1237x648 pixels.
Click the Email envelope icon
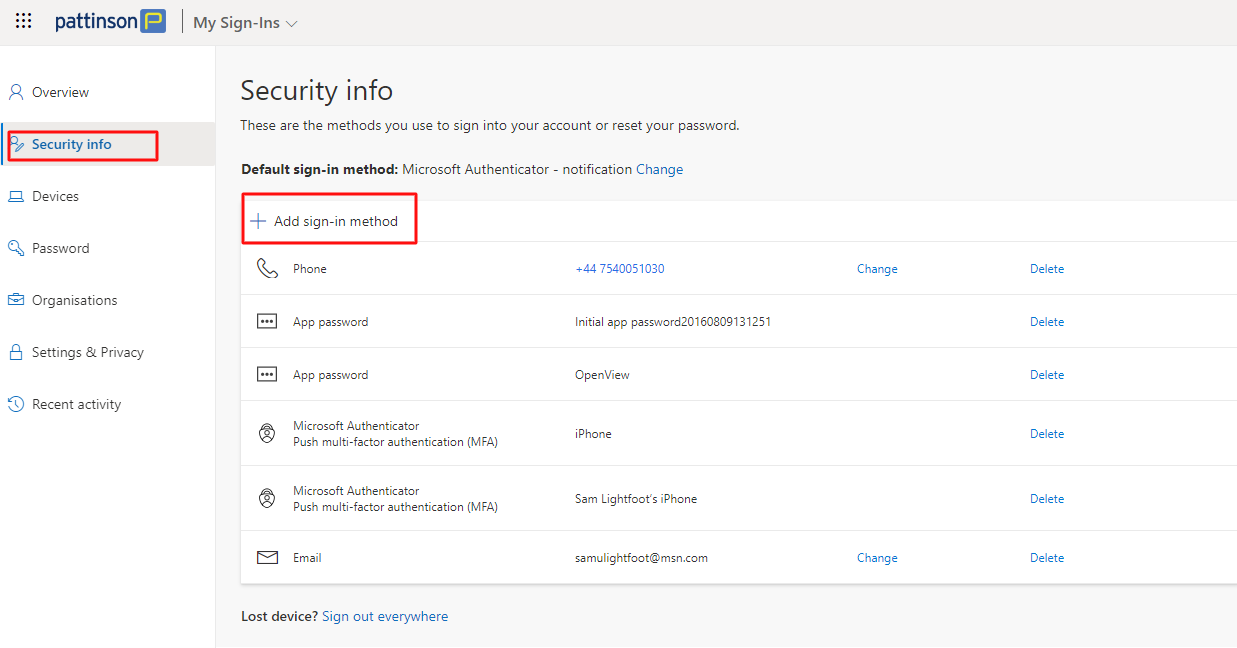click(x=267, y=558)
